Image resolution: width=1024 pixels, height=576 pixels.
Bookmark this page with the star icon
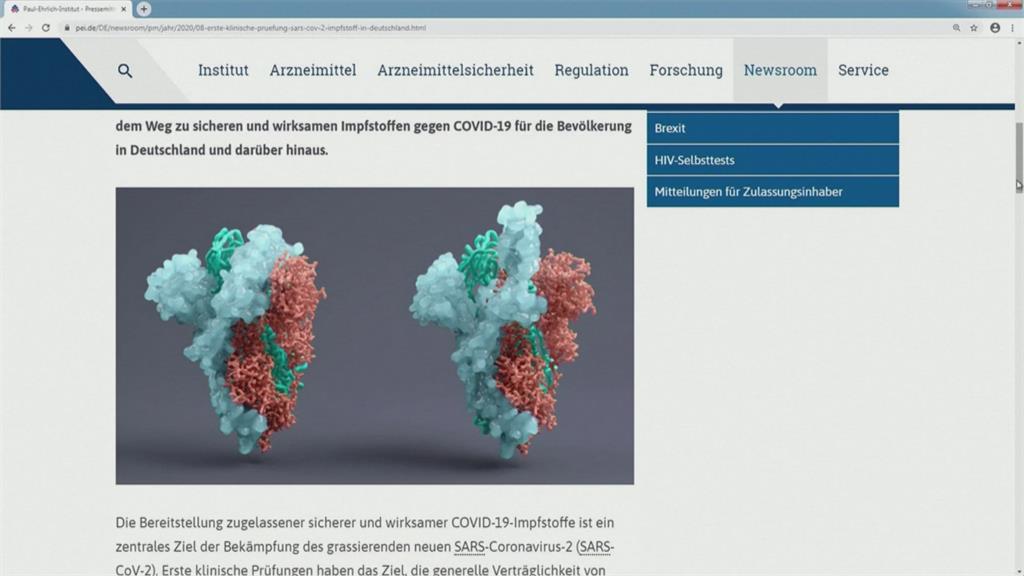click(x=974, y=28)
